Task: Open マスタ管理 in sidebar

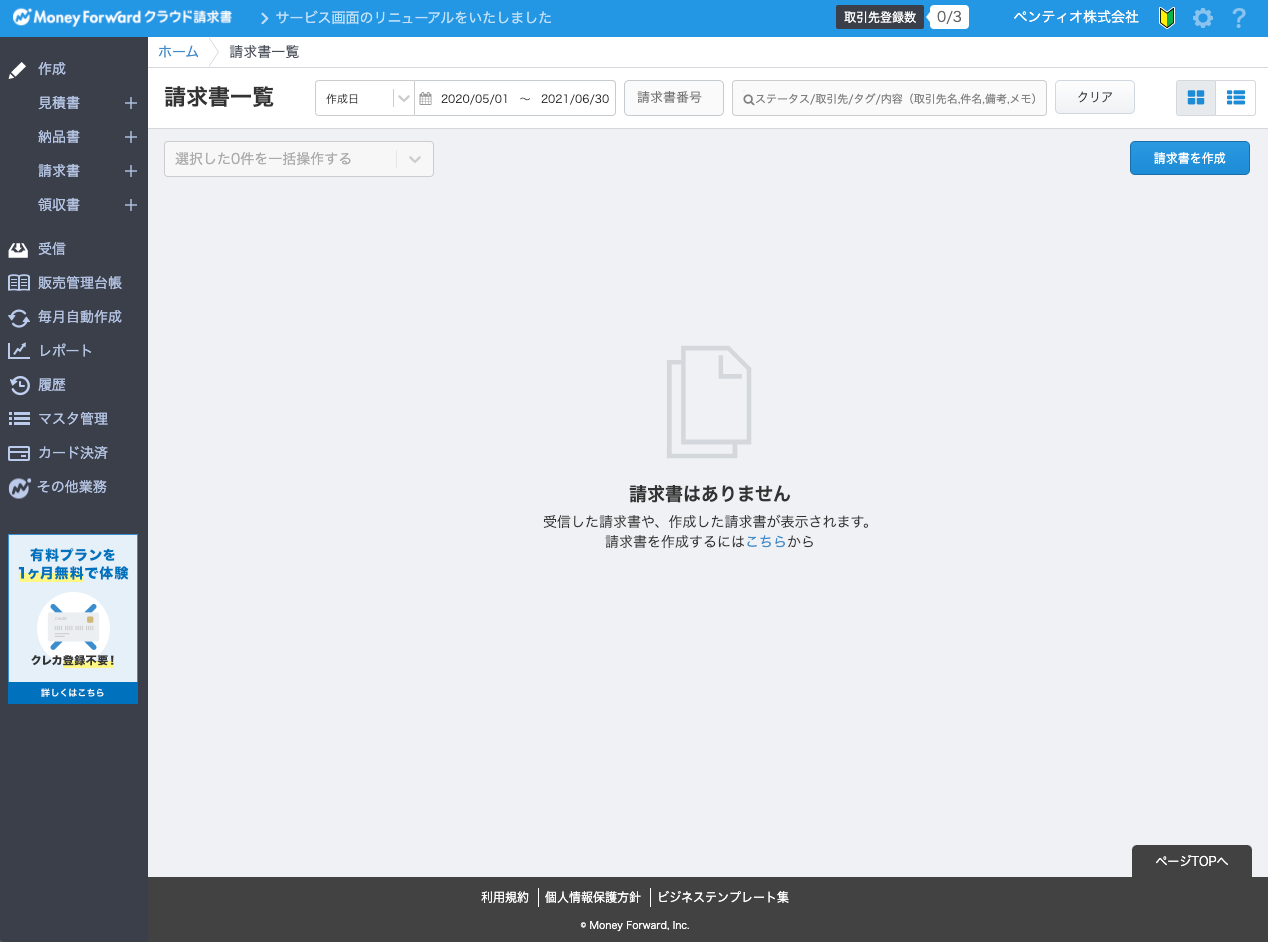Action: coord(73,419)
